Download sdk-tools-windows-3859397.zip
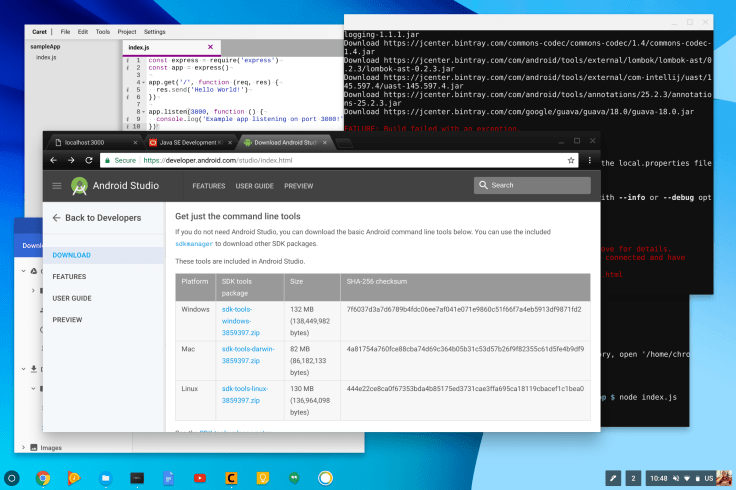 tap(240, 321)
